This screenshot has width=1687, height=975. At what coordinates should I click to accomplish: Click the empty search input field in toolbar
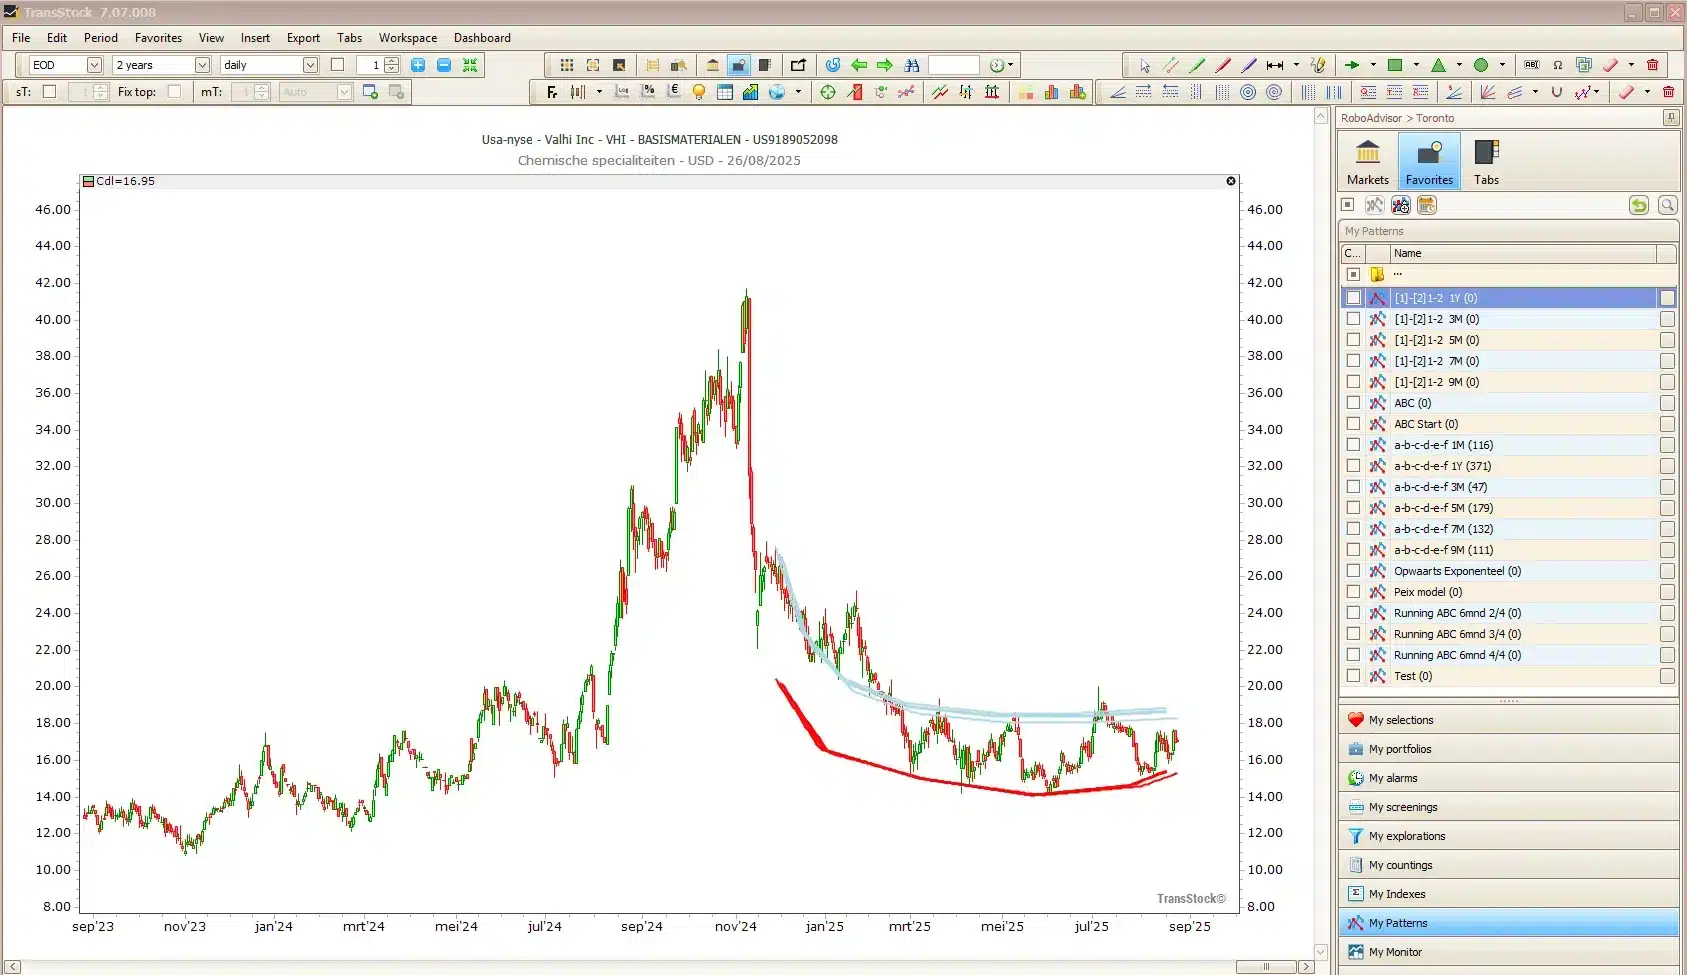pyautogui.click(x=953, y=65)
